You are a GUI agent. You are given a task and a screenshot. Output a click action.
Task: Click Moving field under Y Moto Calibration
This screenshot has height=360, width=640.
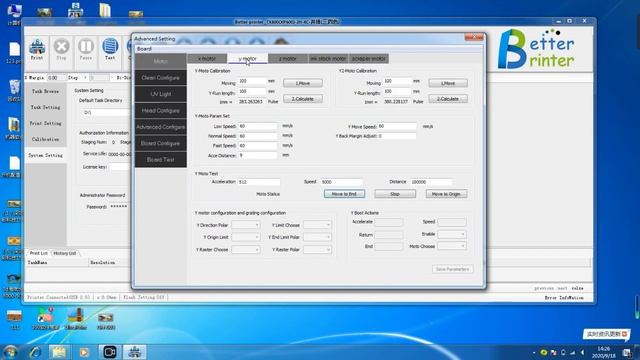point(252,81)
